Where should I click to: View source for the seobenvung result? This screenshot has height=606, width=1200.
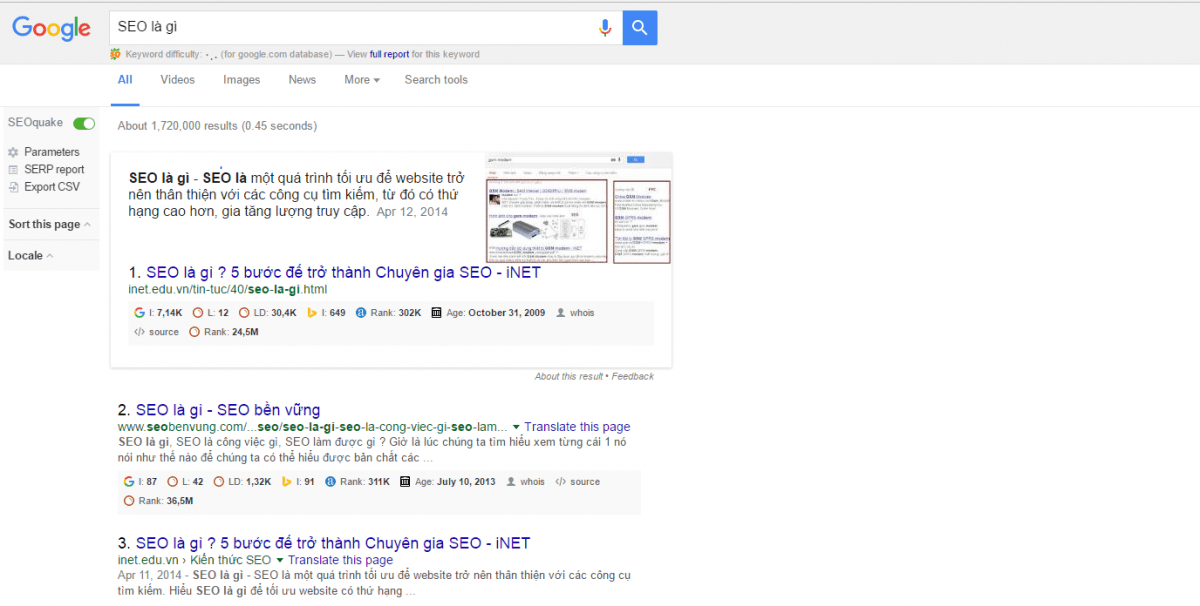click(x=578, y=482)
